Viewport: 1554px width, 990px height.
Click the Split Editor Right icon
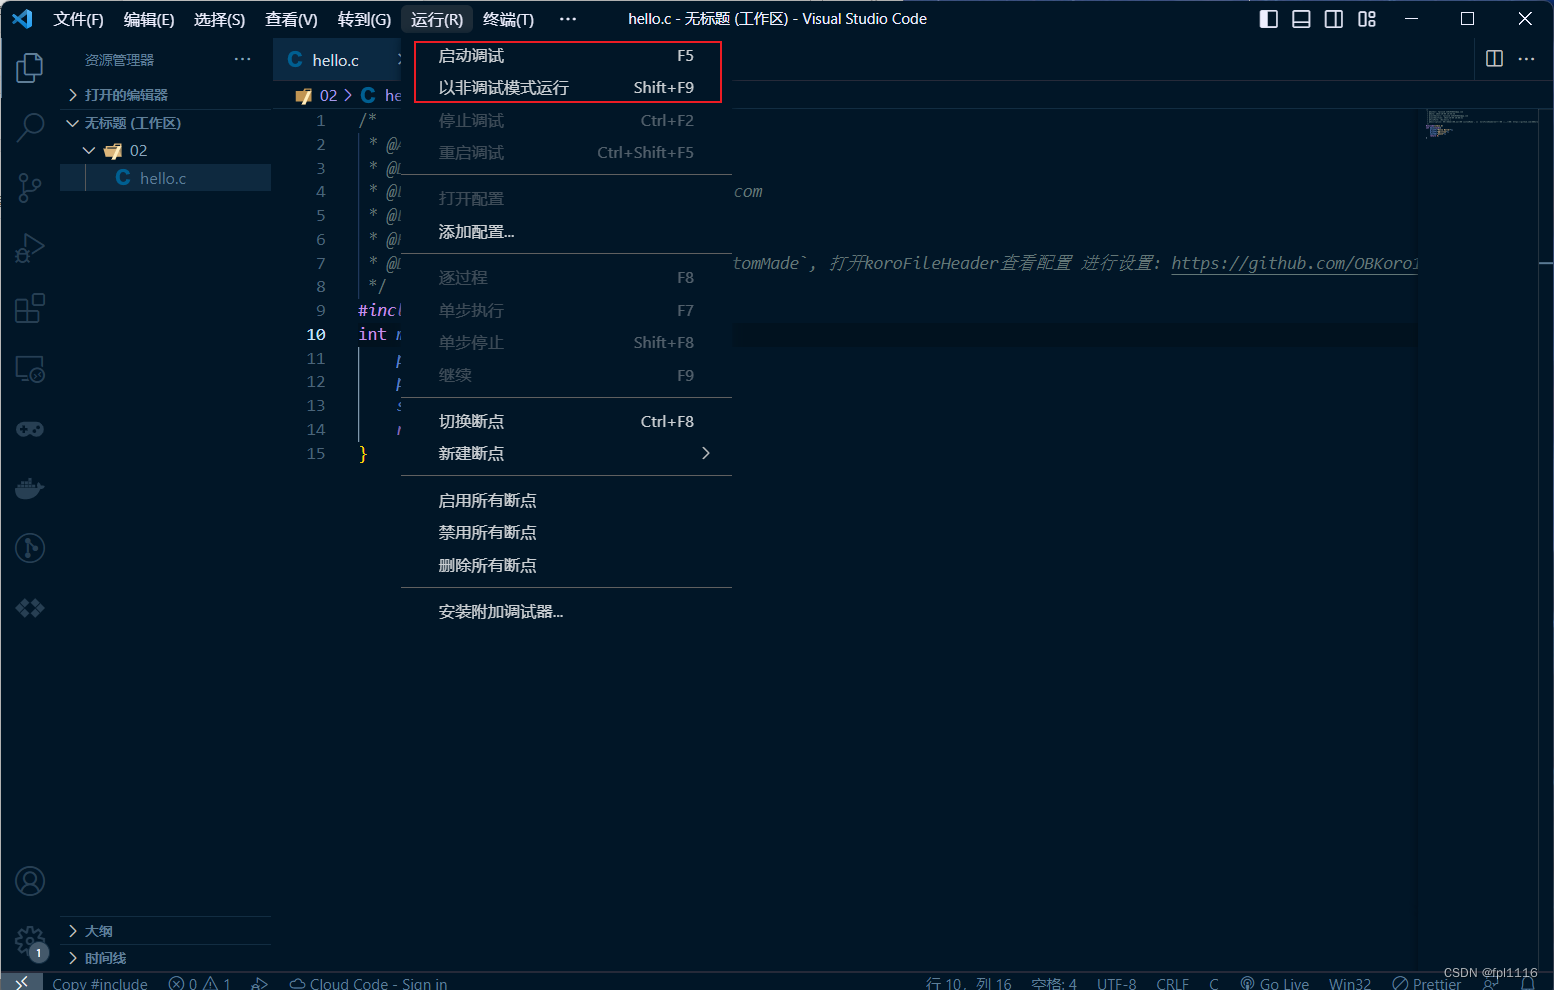coord(1494,59)
